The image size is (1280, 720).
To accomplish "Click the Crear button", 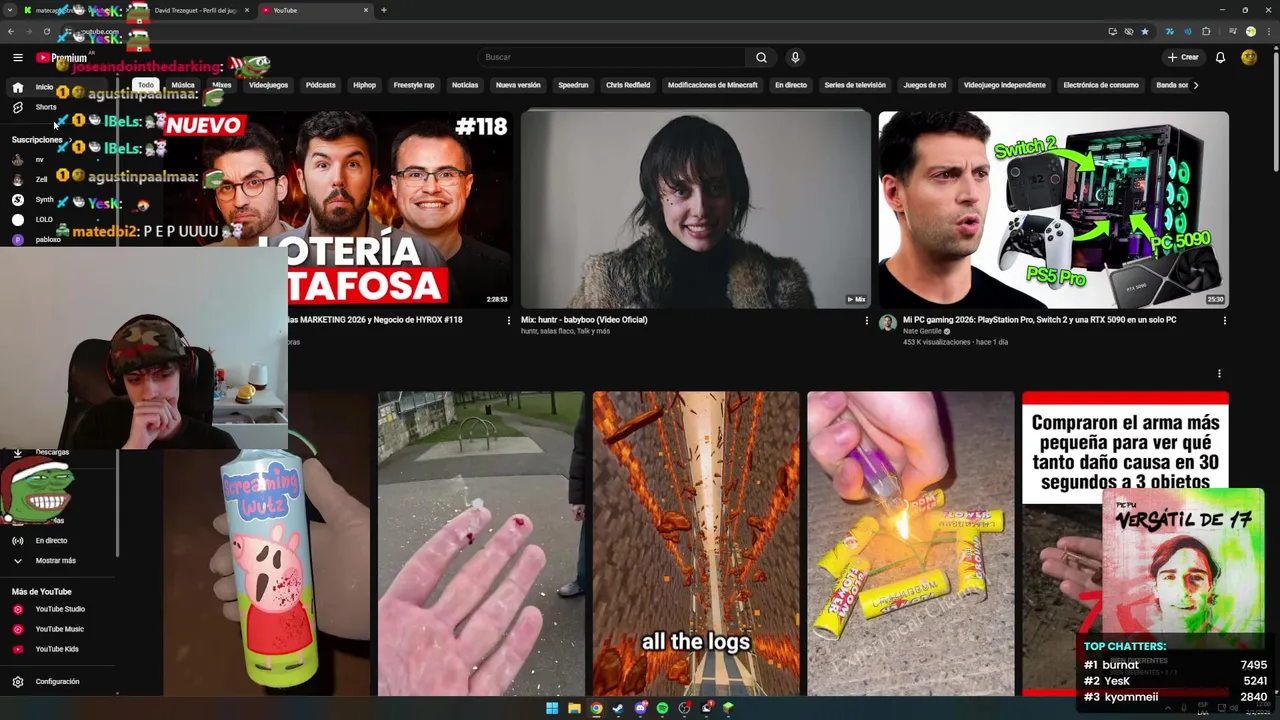I will pos(1183,57).
